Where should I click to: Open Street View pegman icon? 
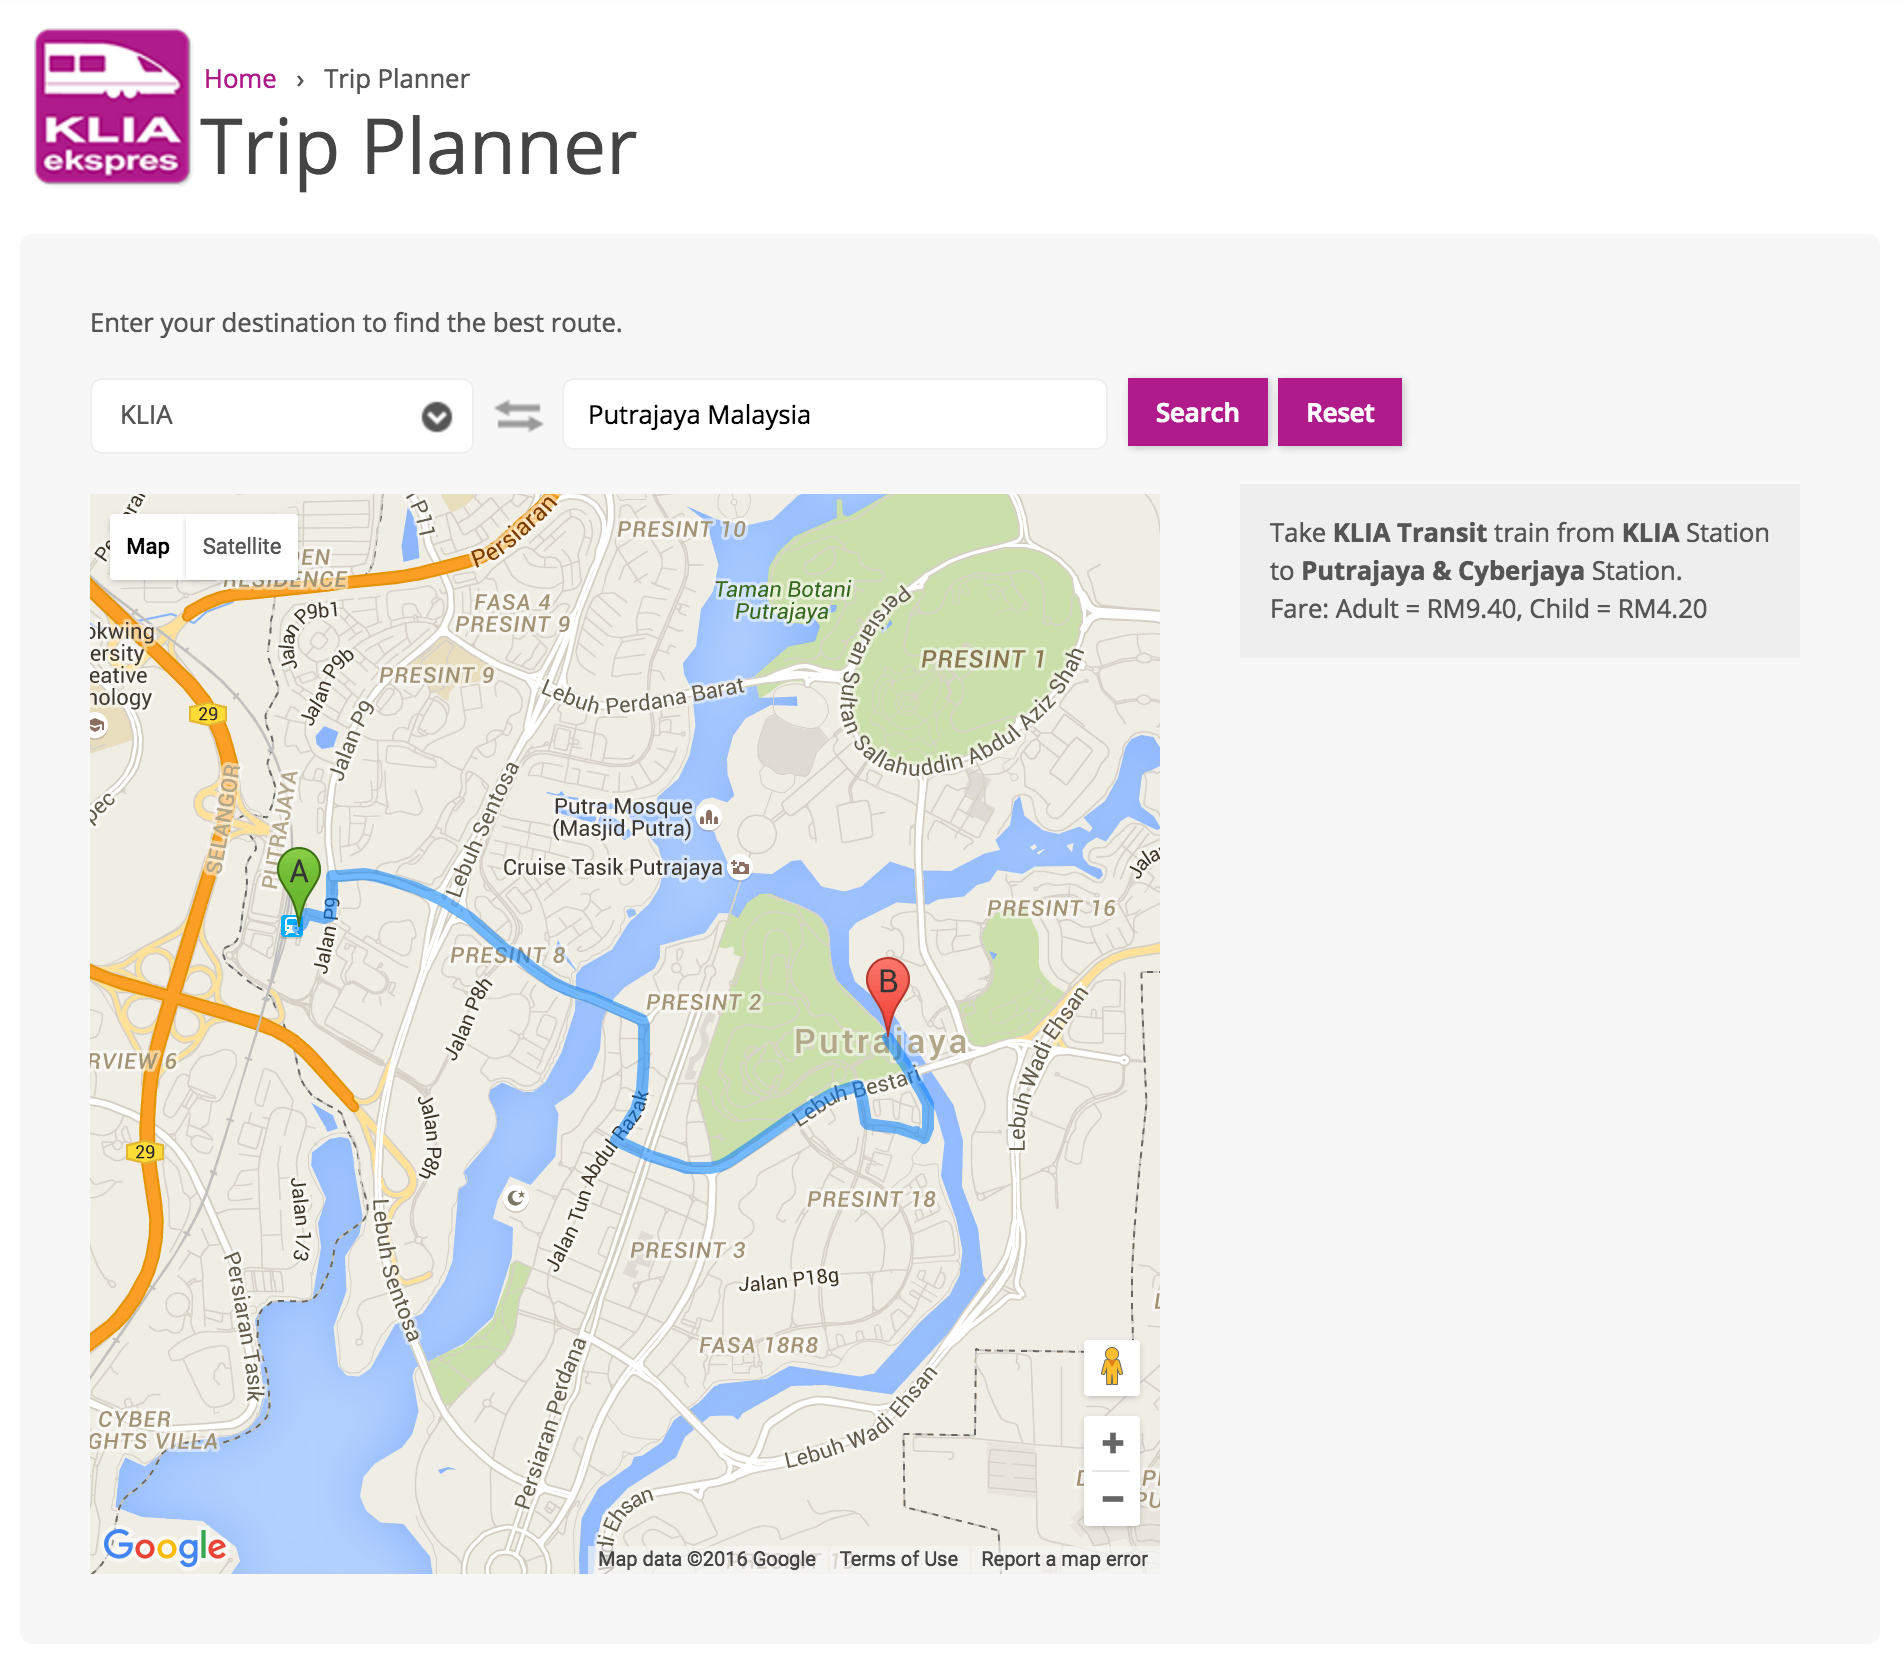coord(1112,1367)
